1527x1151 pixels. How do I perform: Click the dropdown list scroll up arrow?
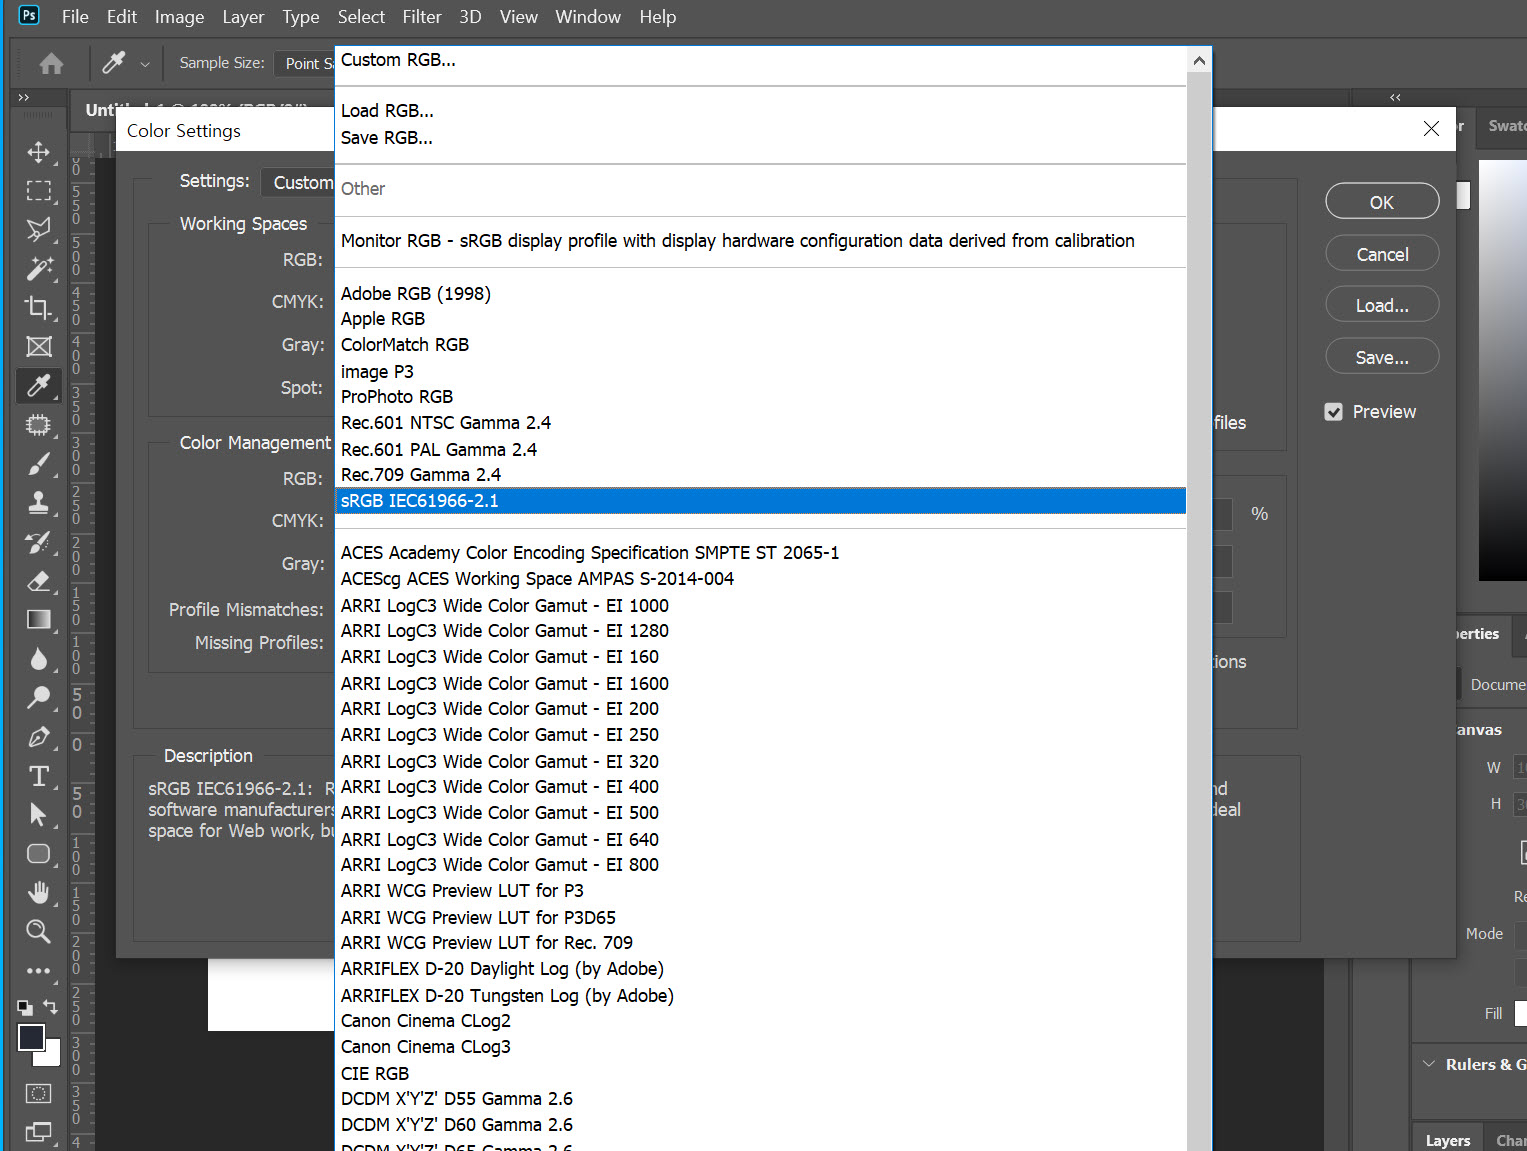pyautogui.click(x=1199, y=61)
